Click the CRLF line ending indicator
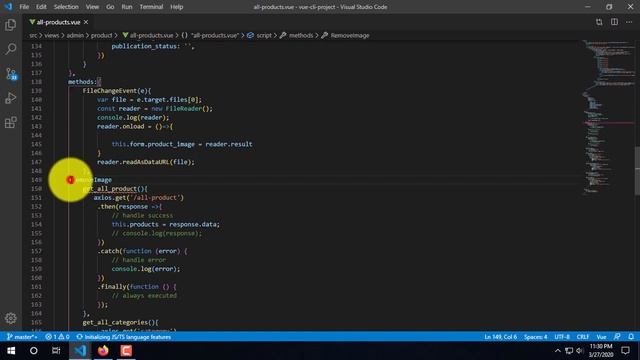The width and height of the screenshot is (640, 360). point(583,337)
